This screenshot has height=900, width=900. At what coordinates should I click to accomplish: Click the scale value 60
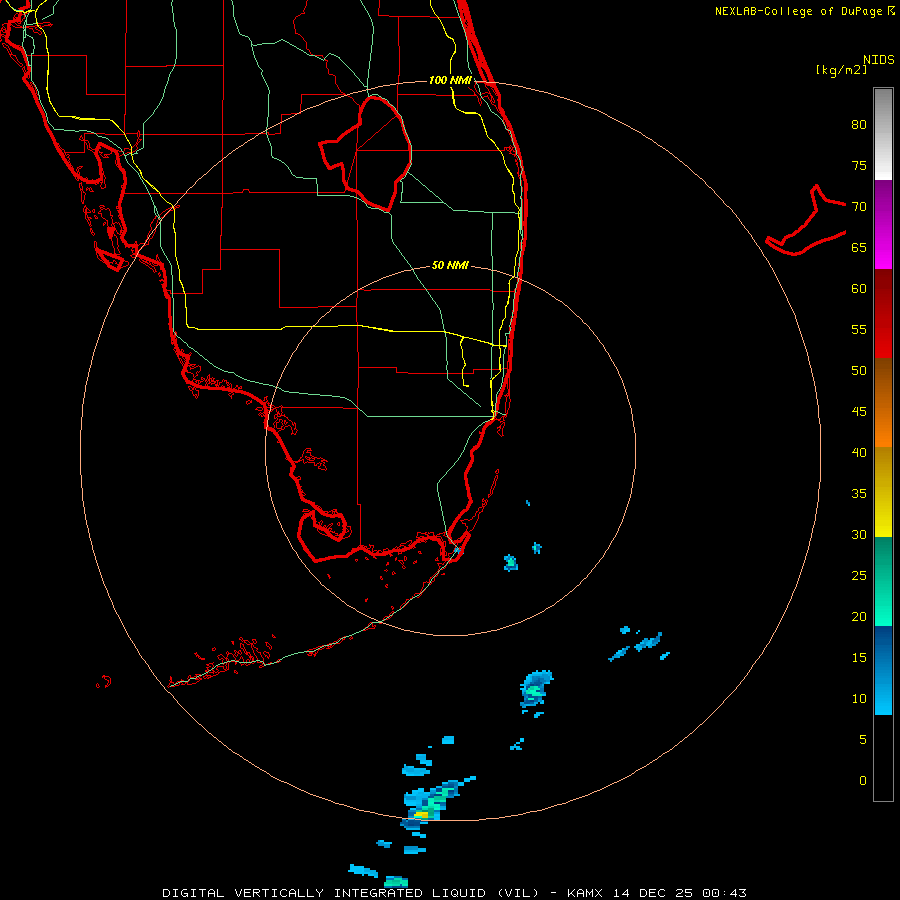(859, 289)
